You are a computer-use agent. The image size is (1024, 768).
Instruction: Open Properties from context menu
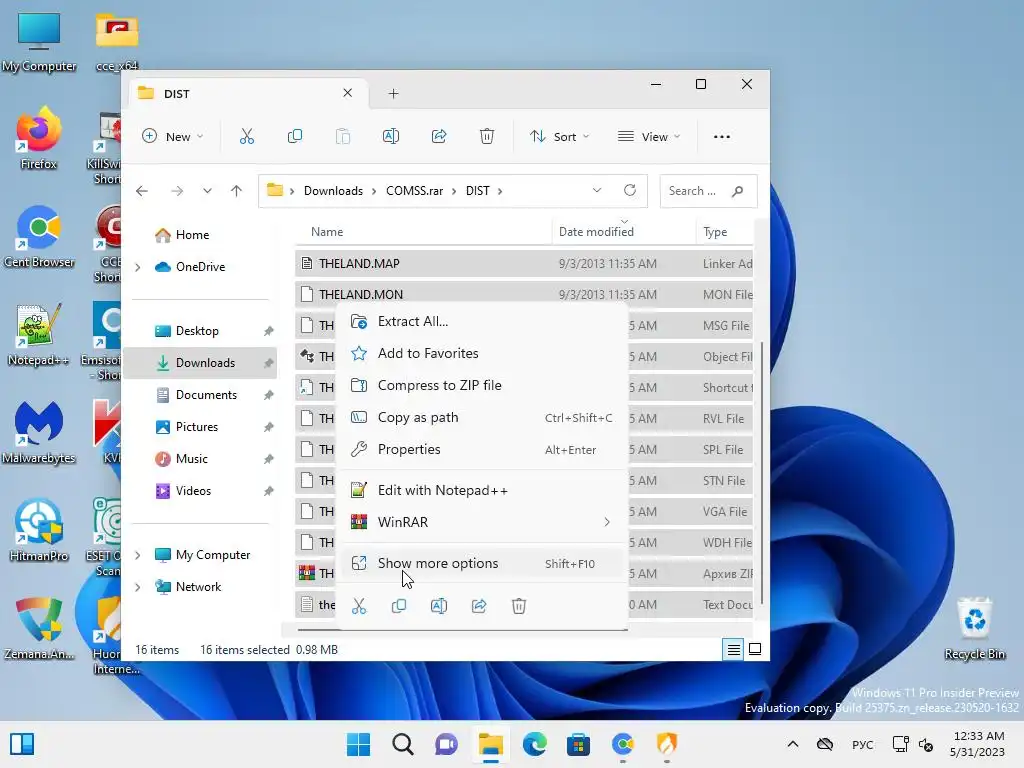(x=482, y=449)
